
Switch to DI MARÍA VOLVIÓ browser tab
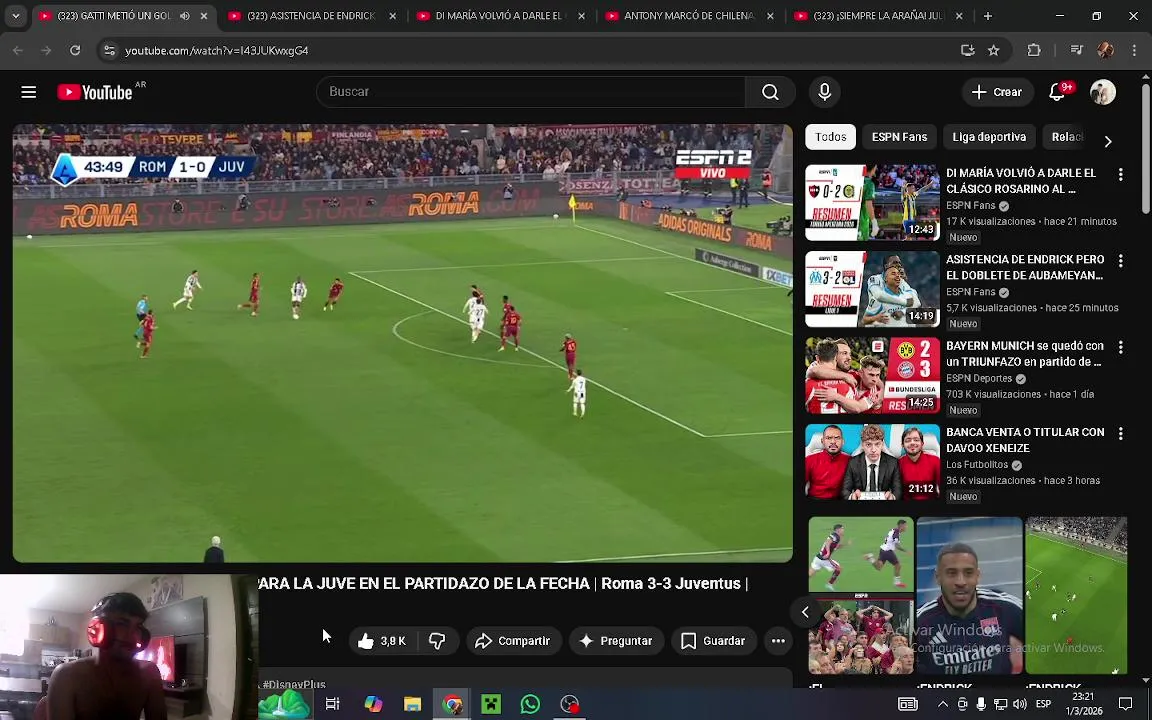coord(497,15)
